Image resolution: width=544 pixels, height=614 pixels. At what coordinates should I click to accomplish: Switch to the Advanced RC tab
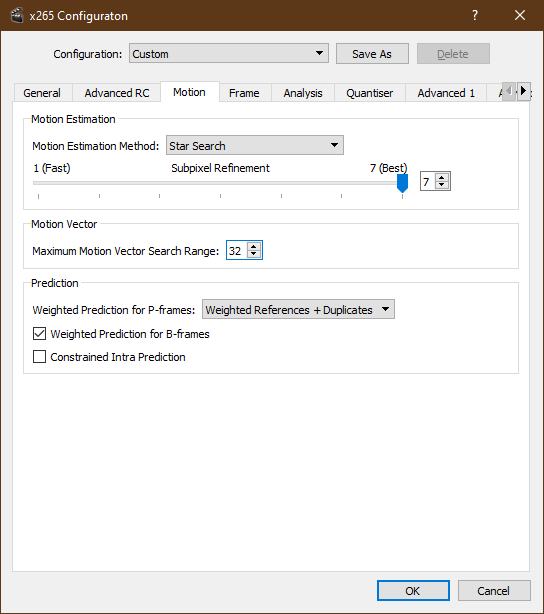coord(117,93)
